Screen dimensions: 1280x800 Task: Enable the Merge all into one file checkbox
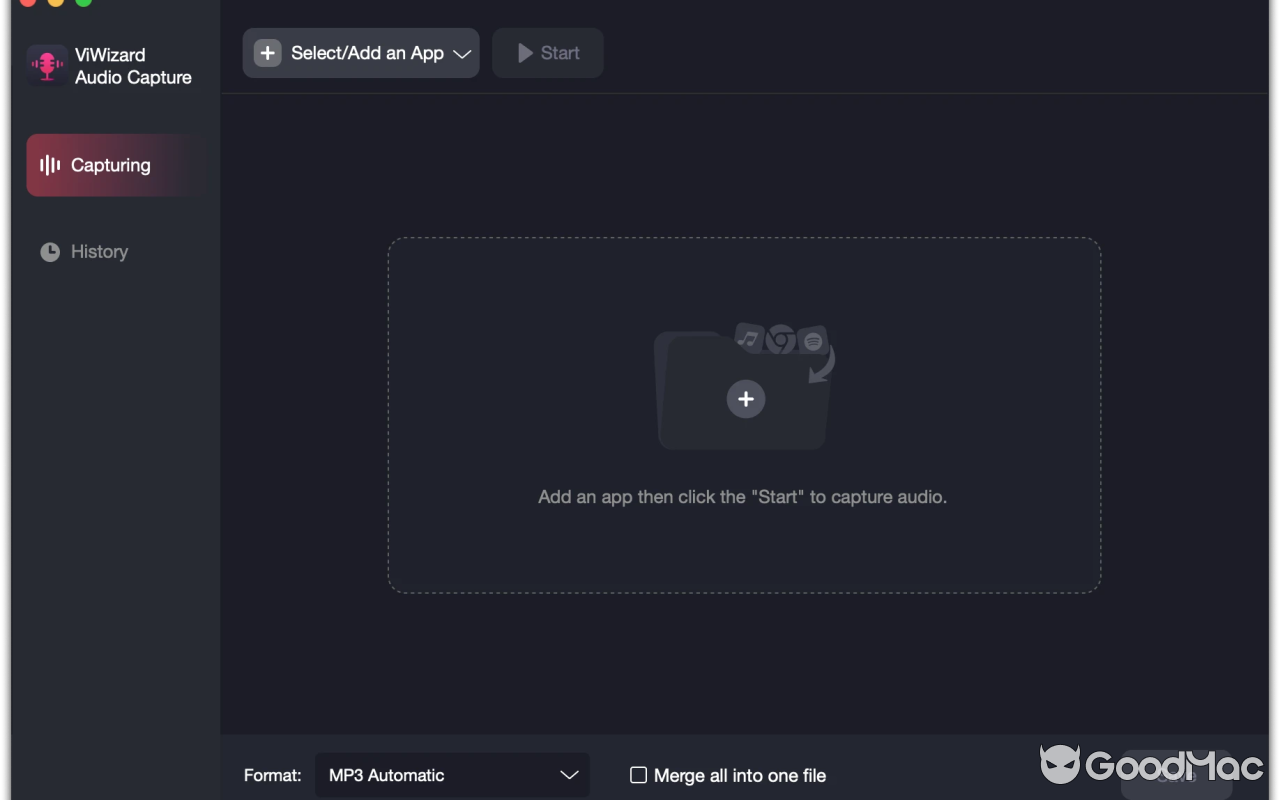pos(637,775)
